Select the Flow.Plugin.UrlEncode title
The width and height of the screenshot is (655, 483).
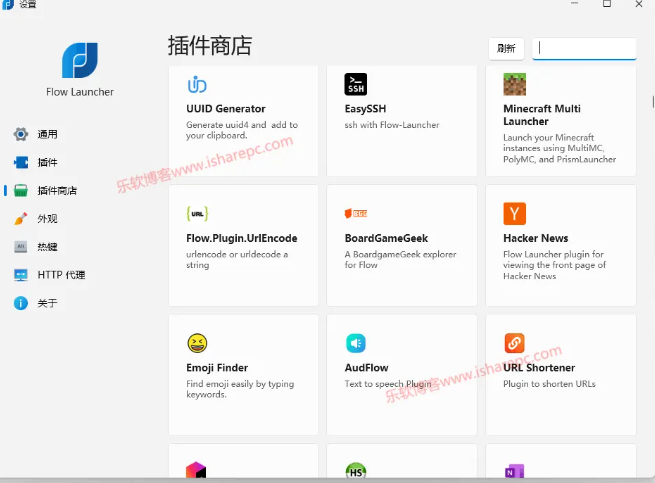pyautogui.click(x=242, y=238)
